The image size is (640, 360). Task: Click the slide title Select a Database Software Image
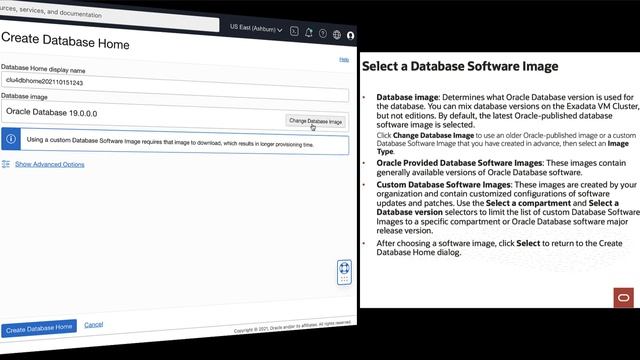point(460,66)
